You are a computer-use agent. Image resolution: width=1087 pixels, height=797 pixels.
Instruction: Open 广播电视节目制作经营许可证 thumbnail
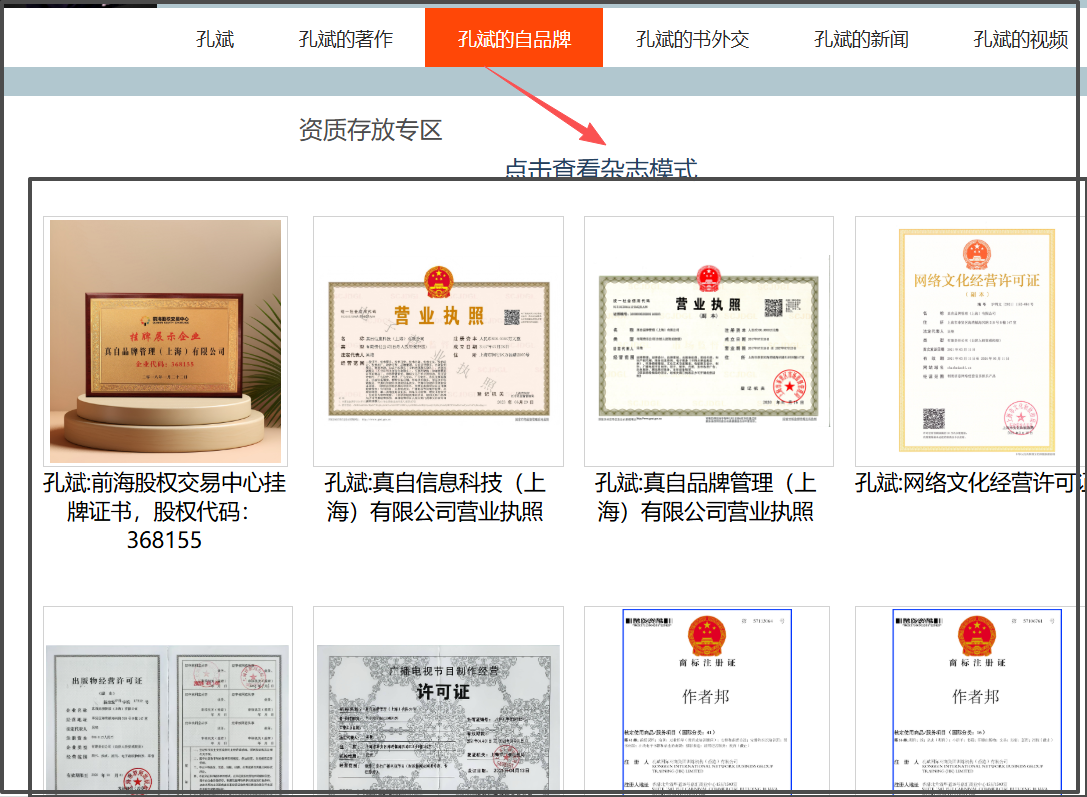pos(438,700)
